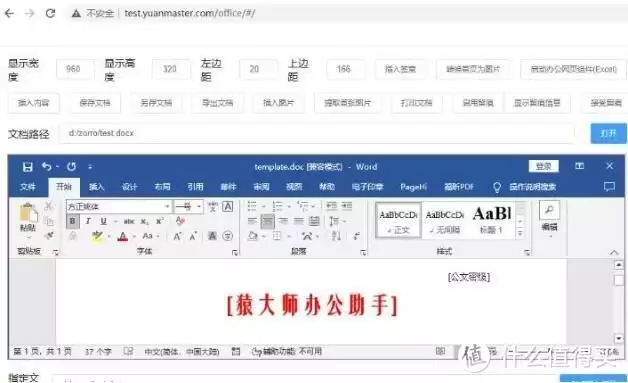
Task: Click the Format Painter brush icon
Action: [x=49, y=236]
